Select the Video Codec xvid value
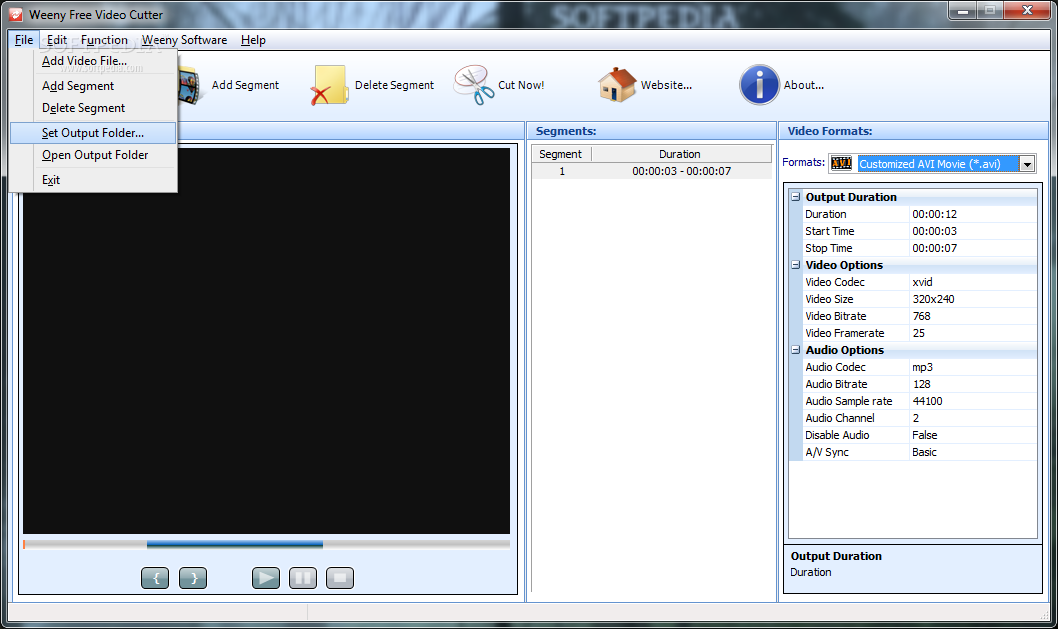The image size is (1058, 629). click(x=973, y=282)
